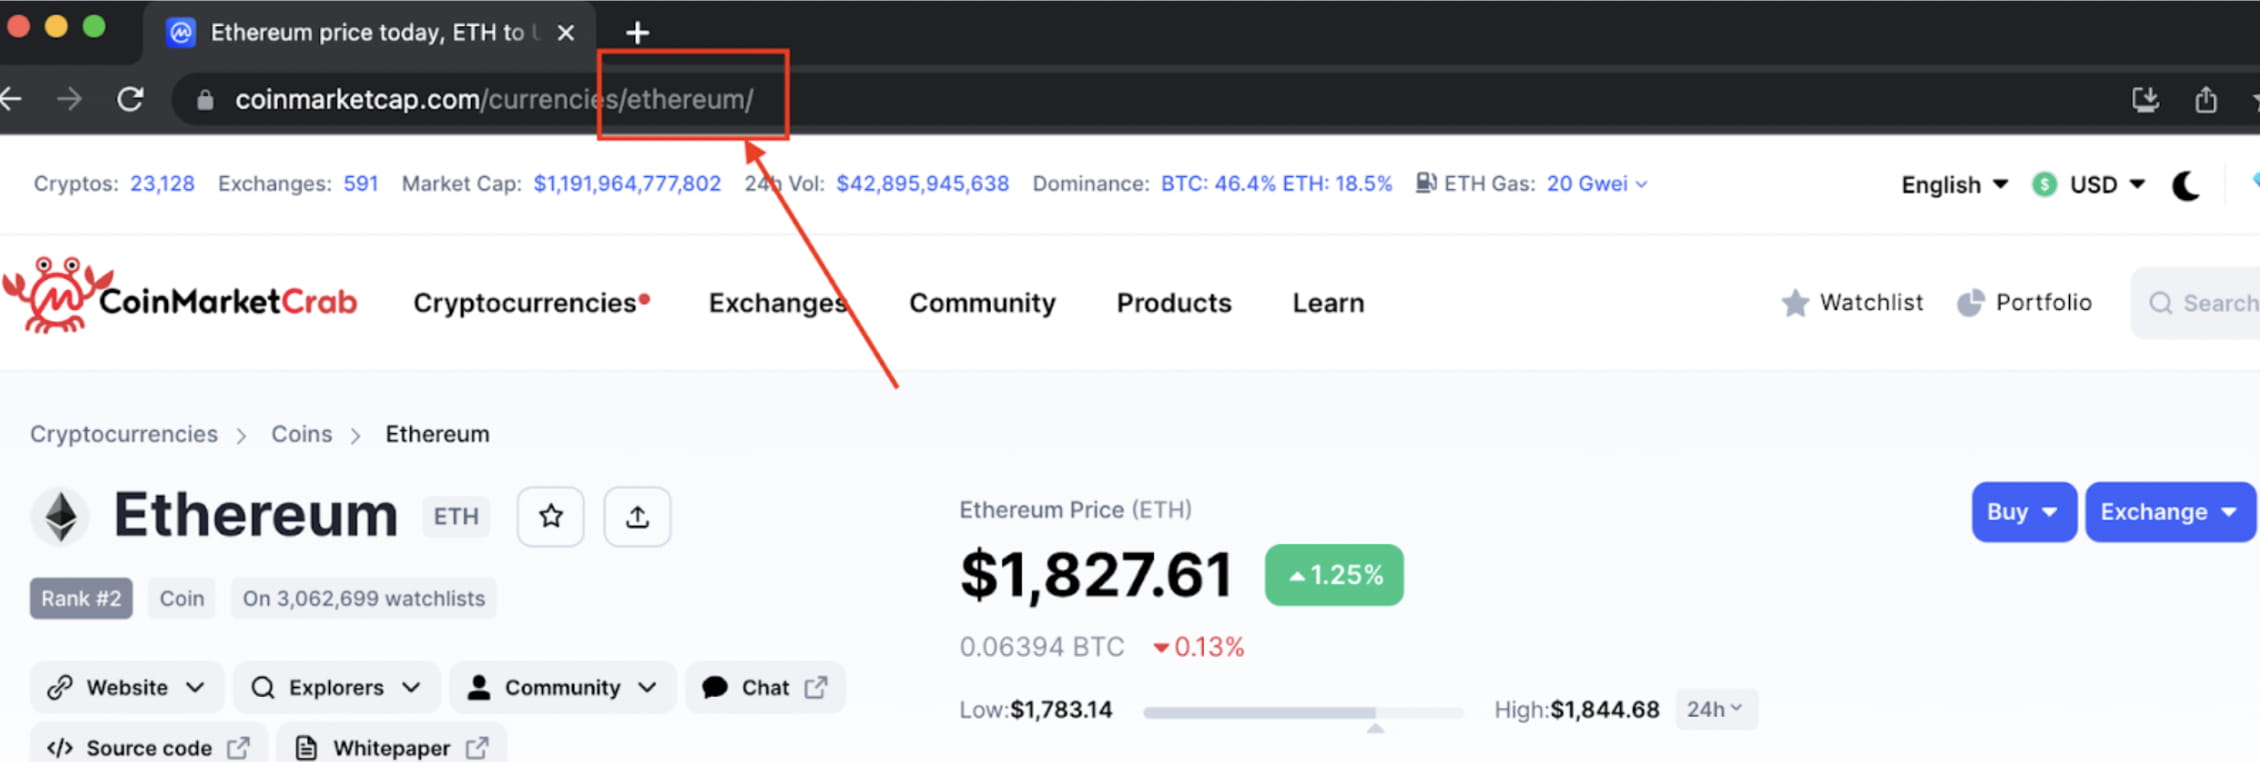
Task: Click the install app icon in address bar
Action: [2145, 99]
